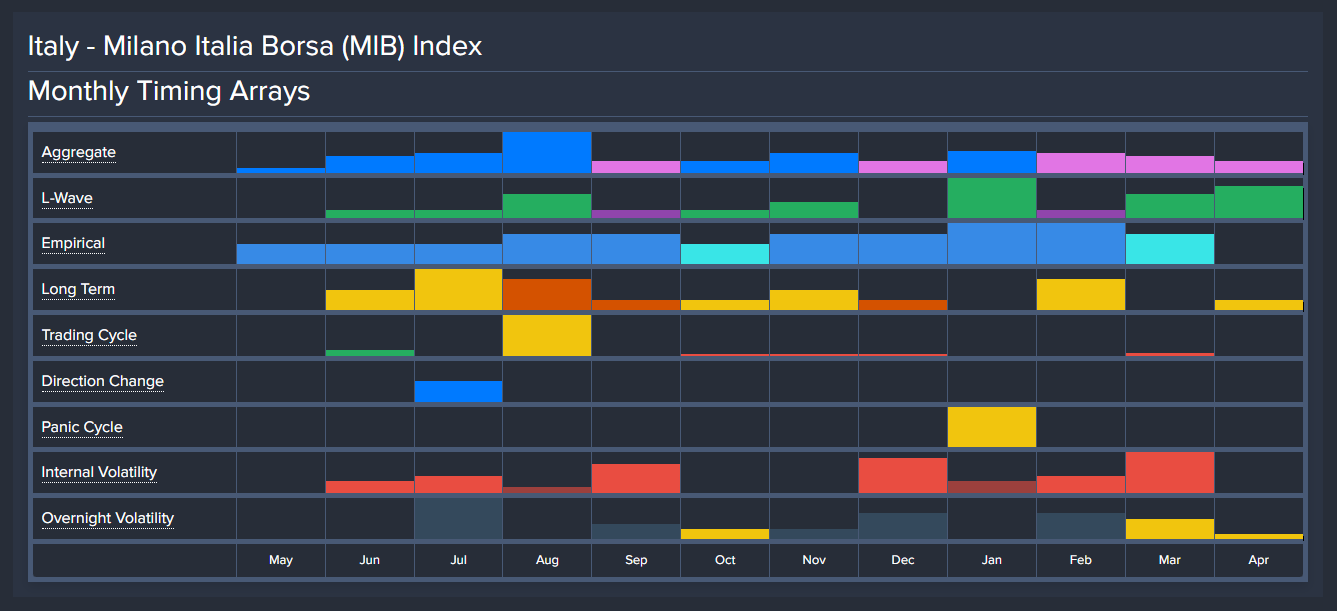Select the blue Empirical bar for May
This screenshot has width=1337, height=611.
point(281,254)
